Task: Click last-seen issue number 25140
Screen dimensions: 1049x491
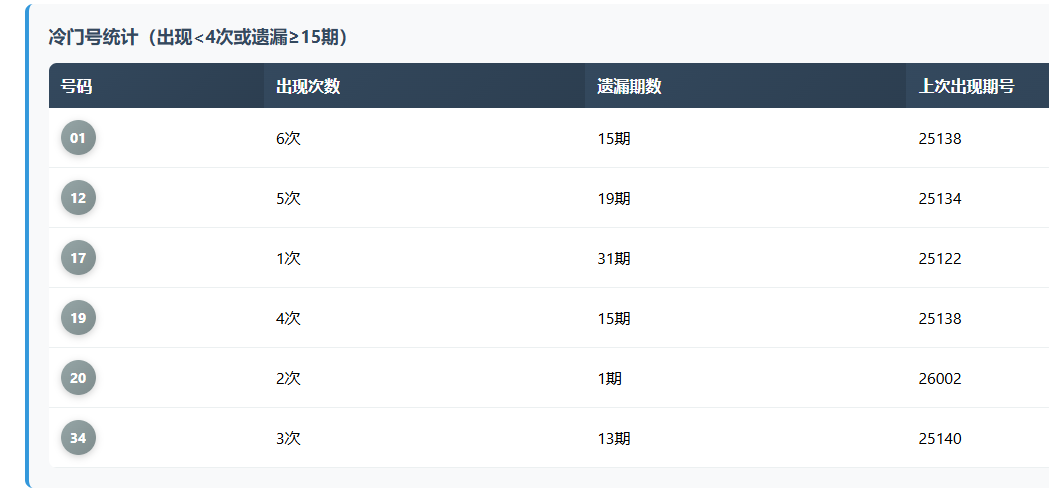Action: [x=939, y=439]
